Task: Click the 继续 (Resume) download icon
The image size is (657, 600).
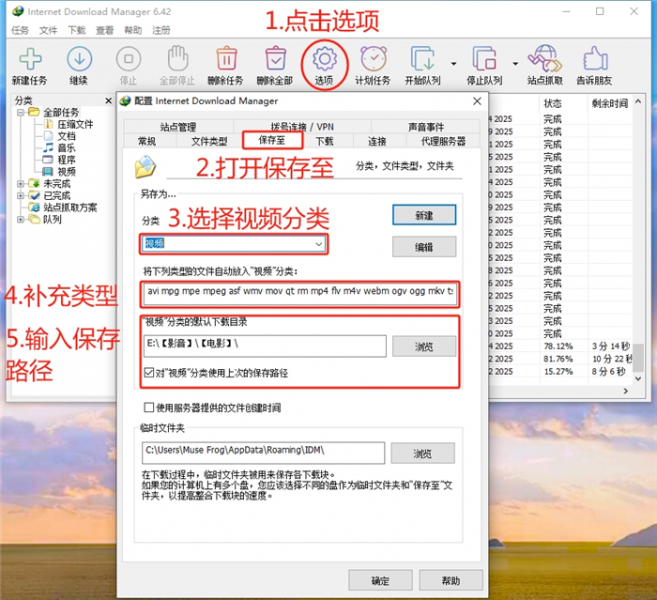Action: tap(79, 59)
